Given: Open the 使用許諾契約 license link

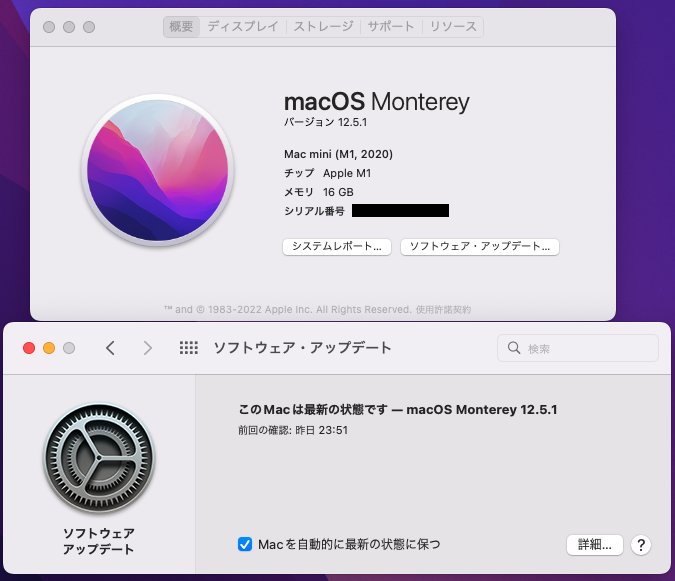Looking at the screenshot, I should coord(443,309).
